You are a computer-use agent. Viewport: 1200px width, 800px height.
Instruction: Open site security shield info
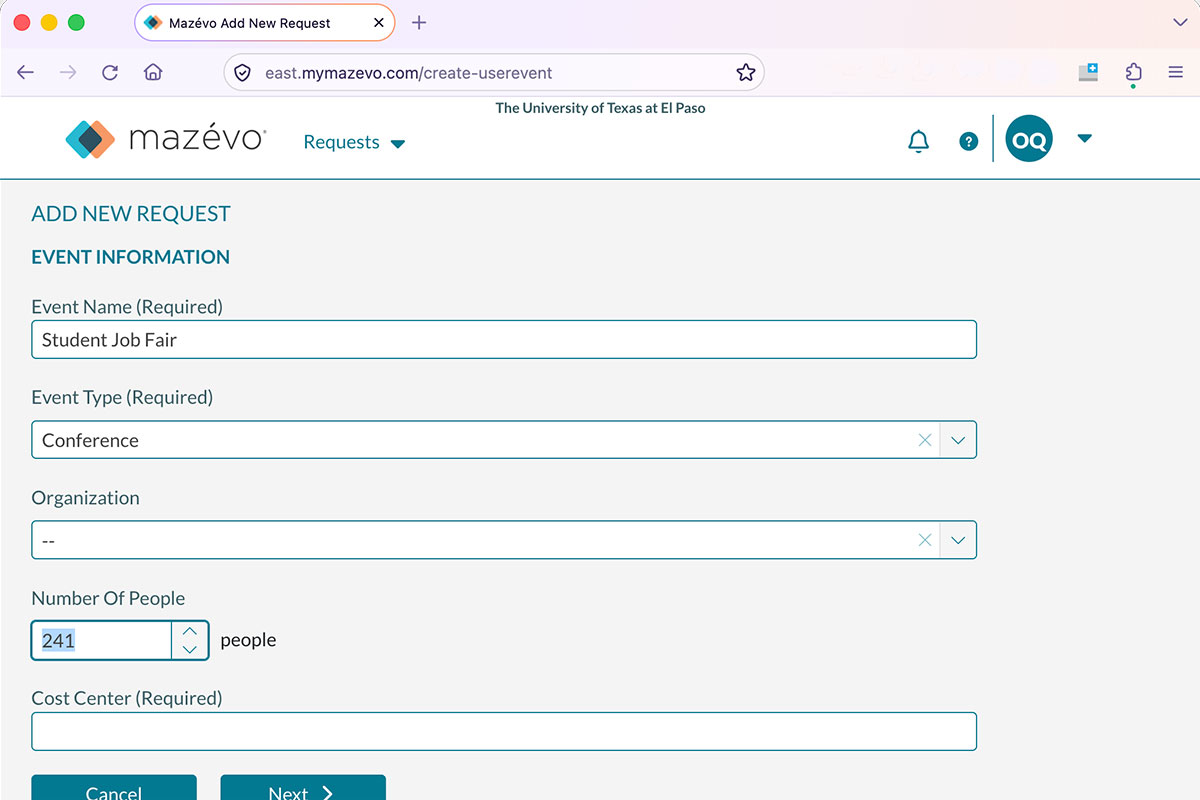[242, 72]
